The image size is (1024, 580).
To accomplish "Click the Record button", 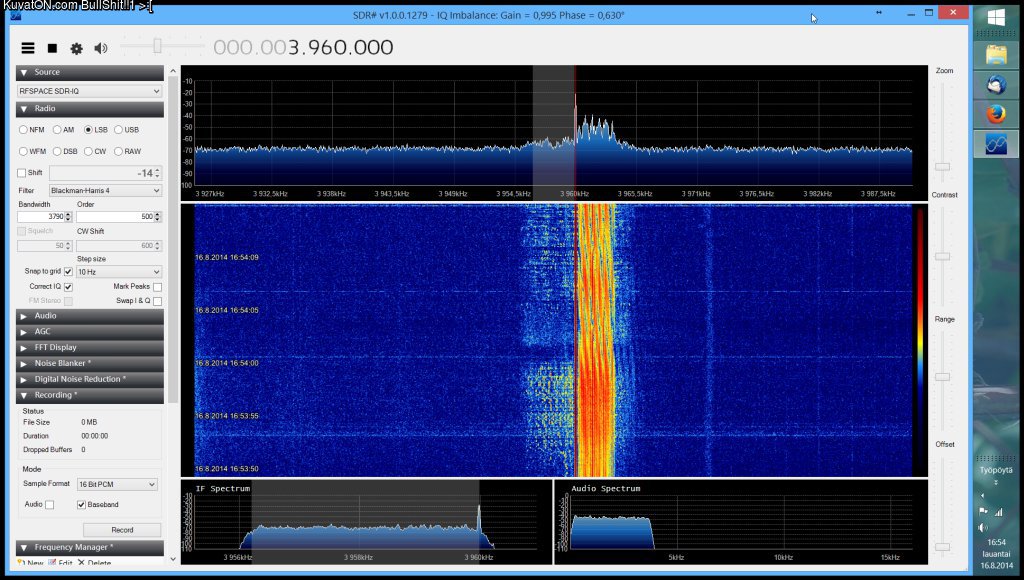I will pyautogui.click(x=122, y=530).
